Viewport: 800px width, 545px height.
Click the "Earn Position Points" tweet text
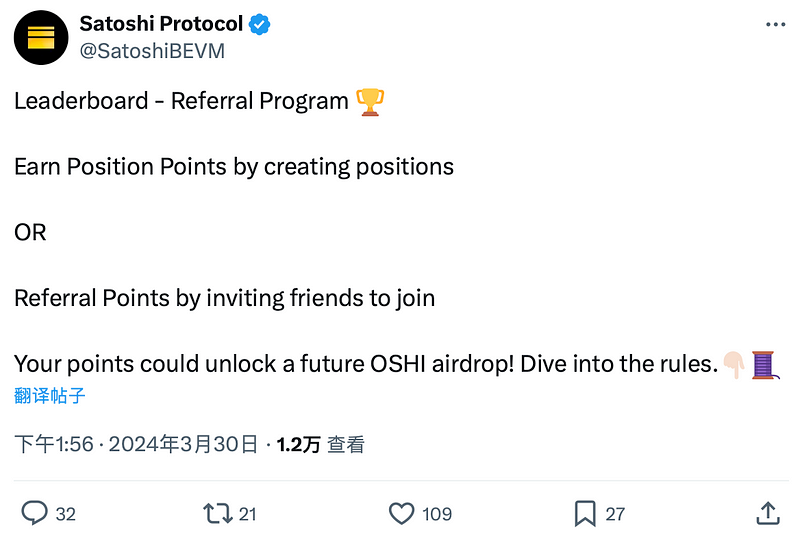(x=120, y=167)
